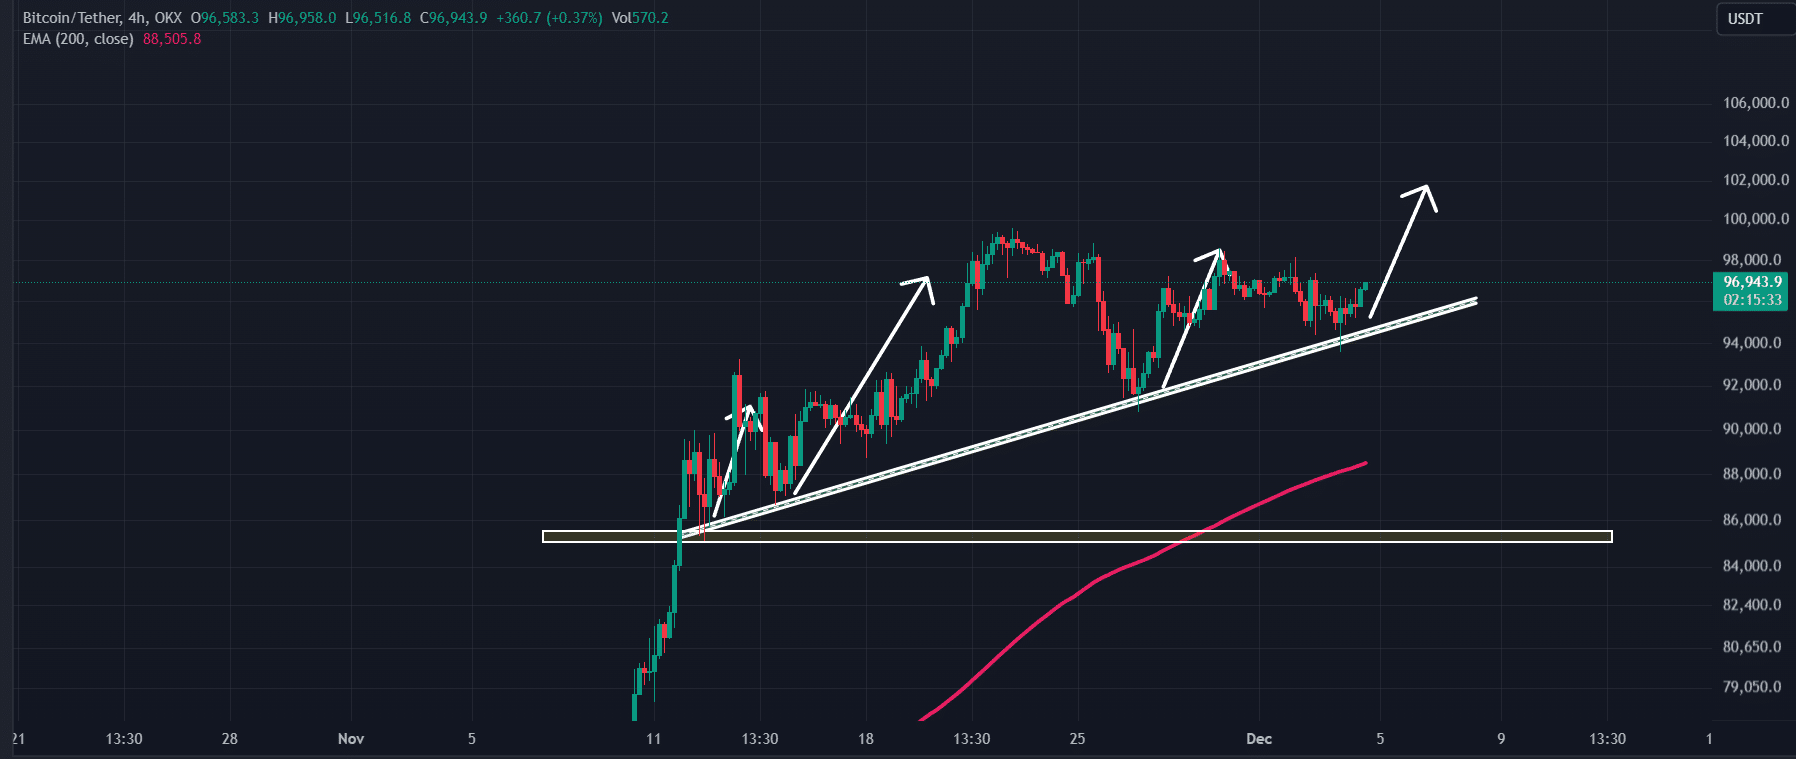Click the 28 date on the time axis
Screen dimensions: 1796x759
tap(230, 739)
